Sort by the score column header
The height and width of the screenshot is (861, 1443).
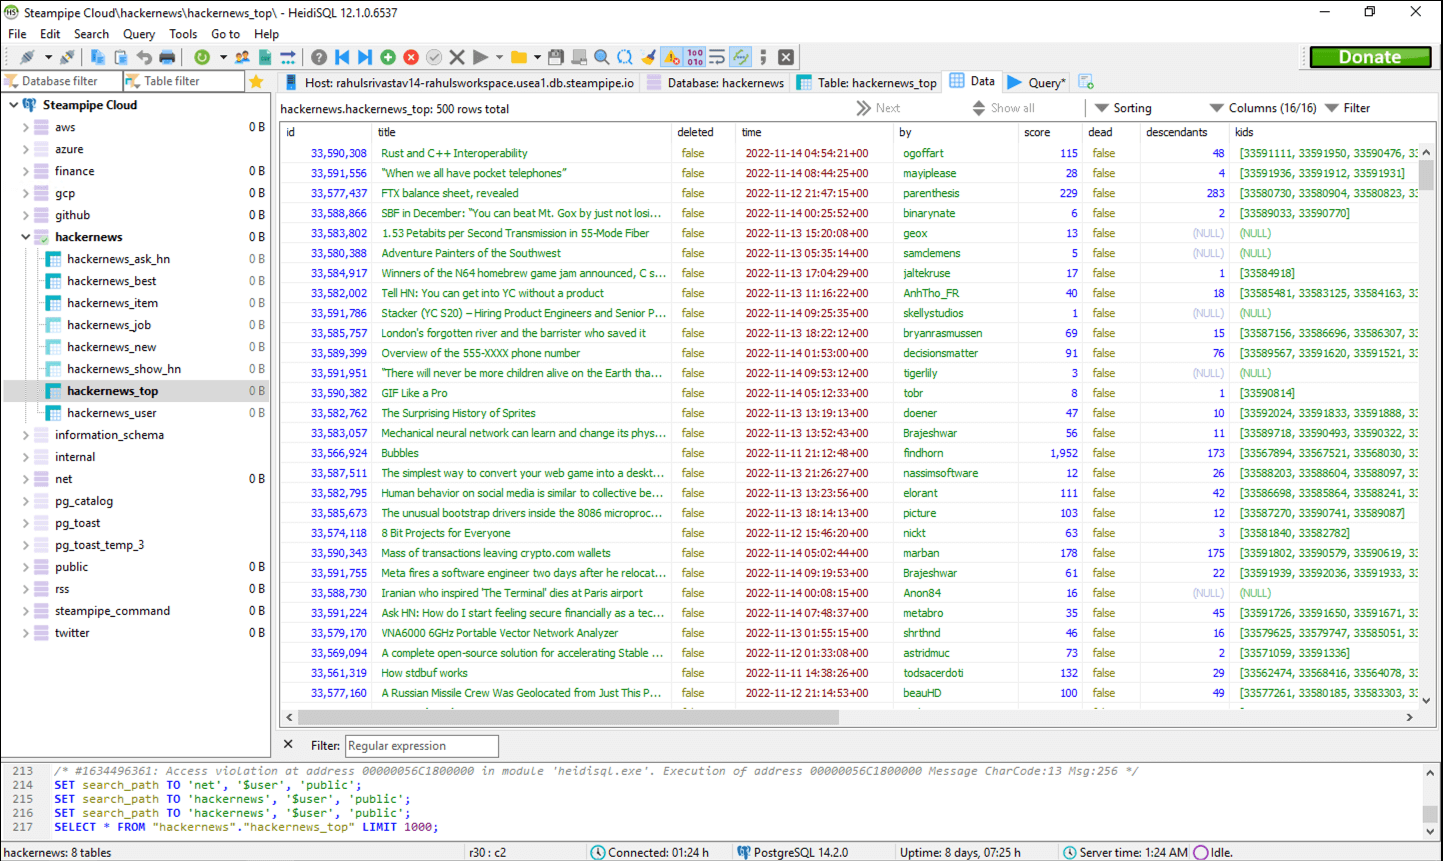pyautogui.click(x=1050, y=132)
